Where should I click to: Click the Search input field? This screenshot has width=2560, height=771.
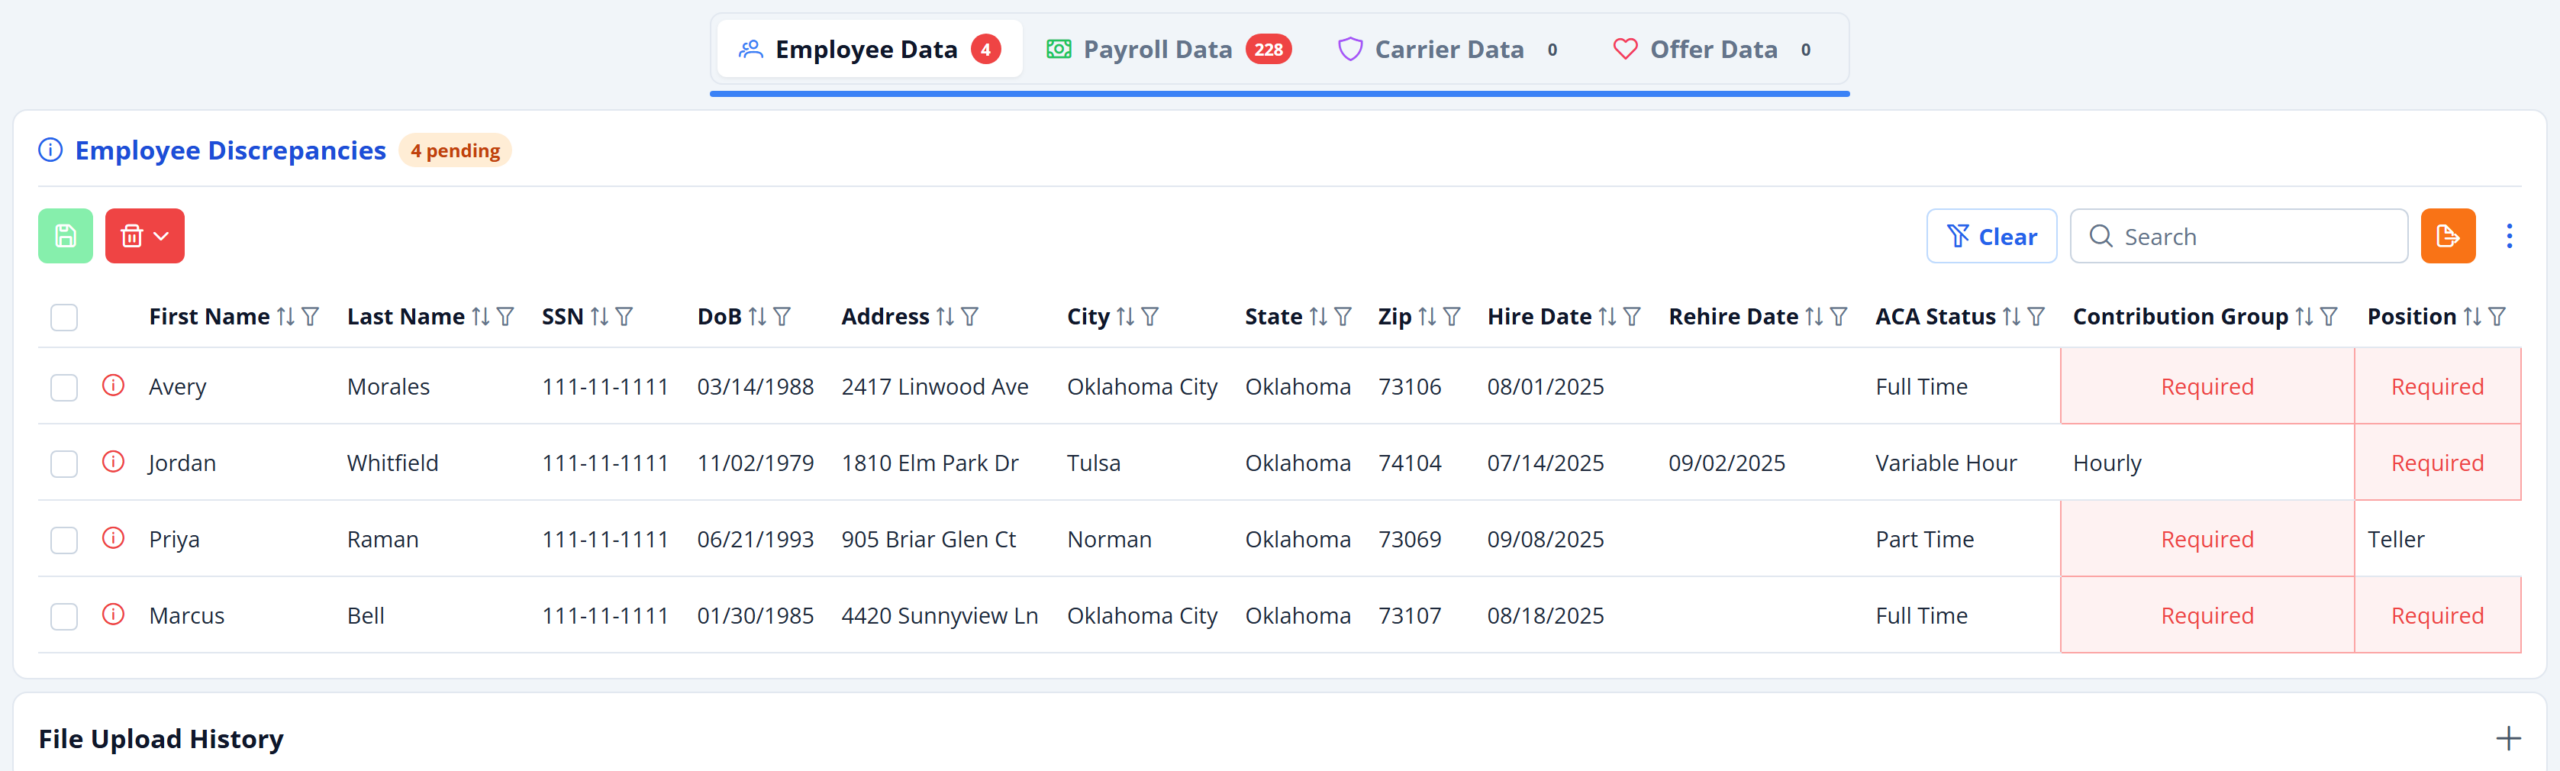pyautogui.click(x=2239, y=236)
